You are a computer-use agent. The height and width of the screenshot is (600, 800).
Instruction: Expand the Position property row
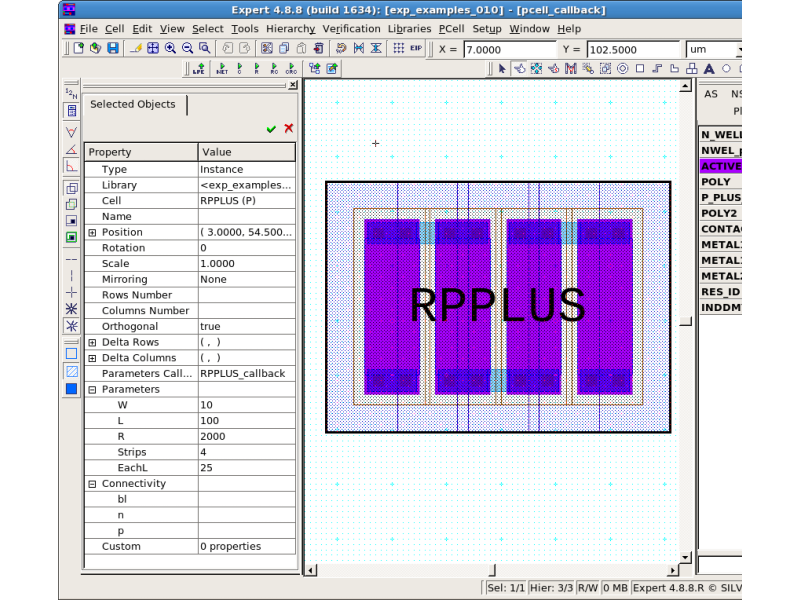[92, 232]
